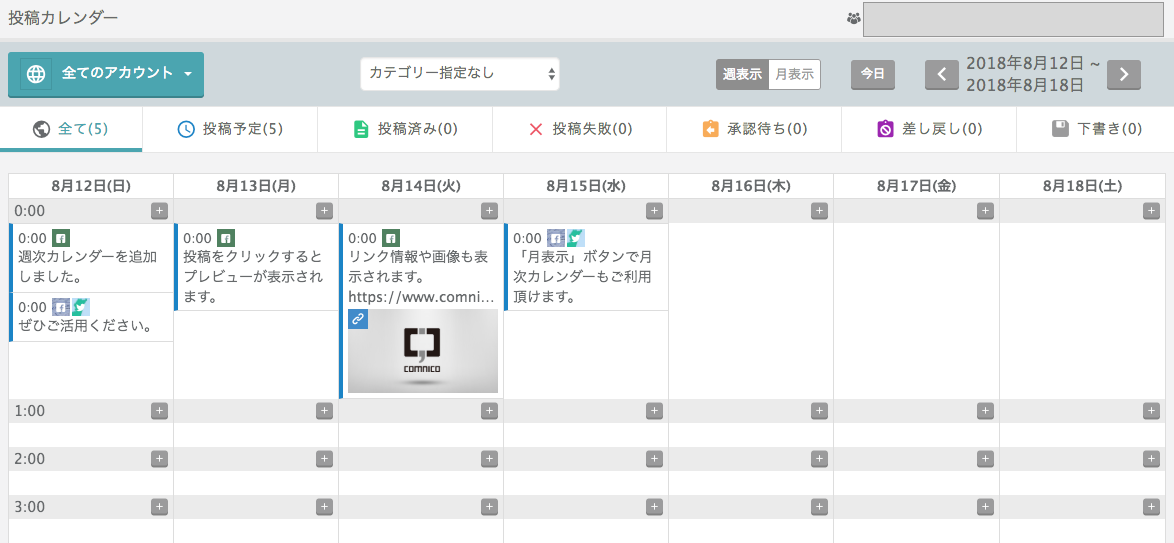Go to the next week
The width and height of the screenshot is (1174, 543).
coord(1124,74)
